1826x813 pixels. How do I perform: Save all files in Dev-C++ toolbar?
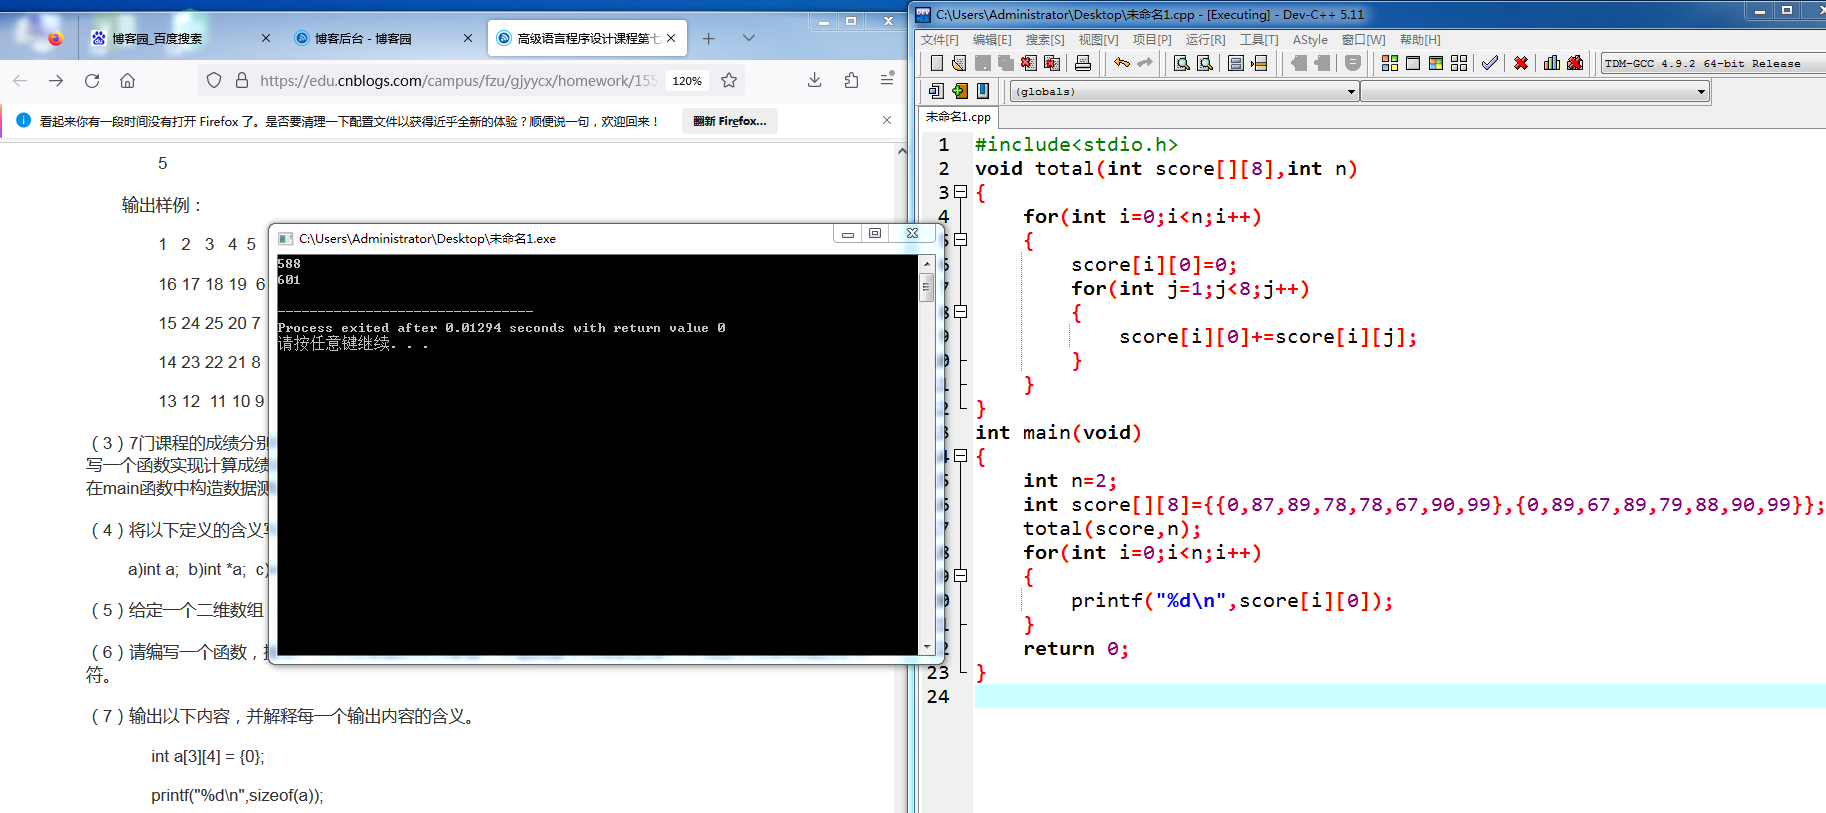[1006, 63]
